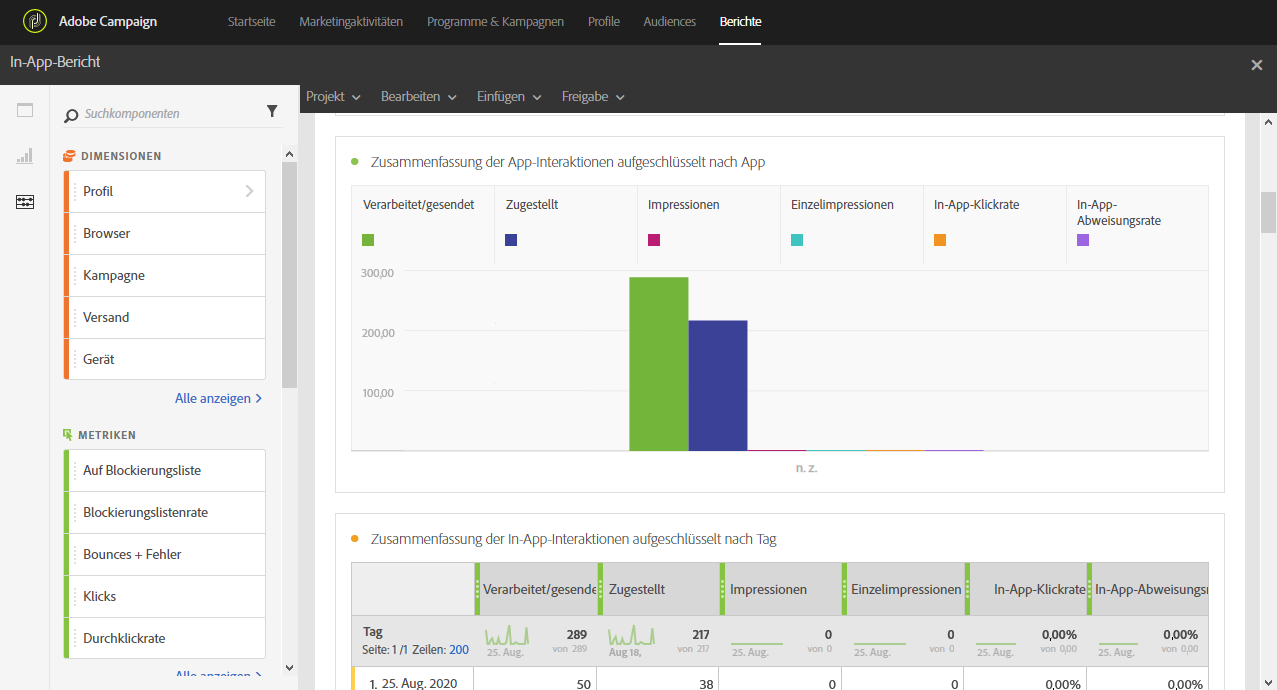The width and height of the screenshot is (1277, 690).
Task: Open the Panels icon in left rail
Action: tap(25, 111)
